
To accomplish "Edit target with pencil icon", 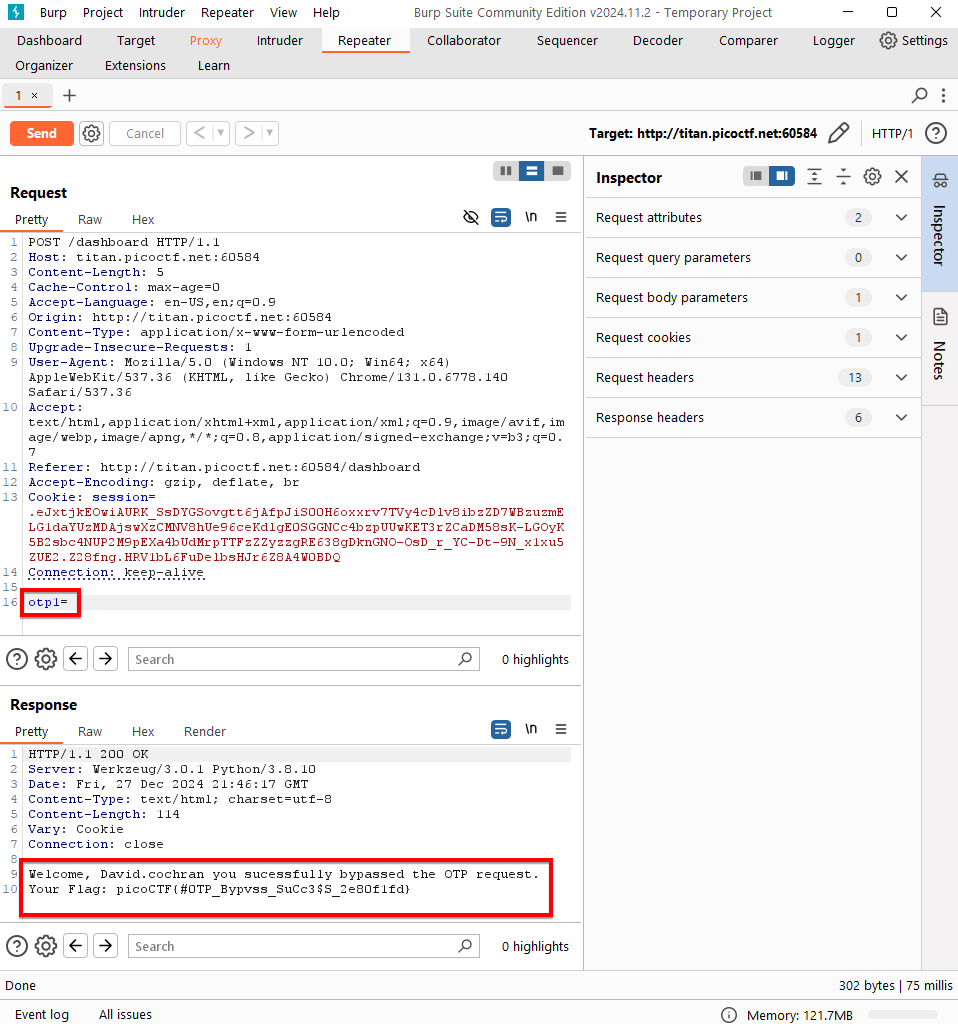I will (x=838, y=133).
